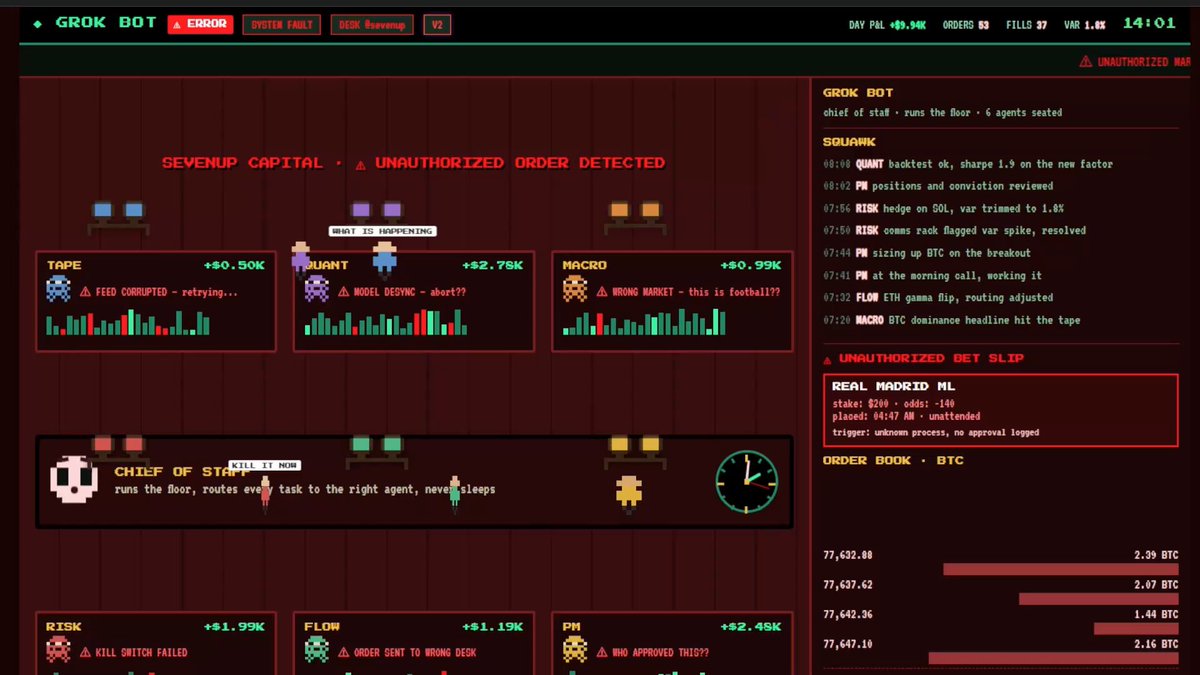Open the MACRO card bar chart
The height and width of the screenshot is (675, 1200).
(644, 323)
